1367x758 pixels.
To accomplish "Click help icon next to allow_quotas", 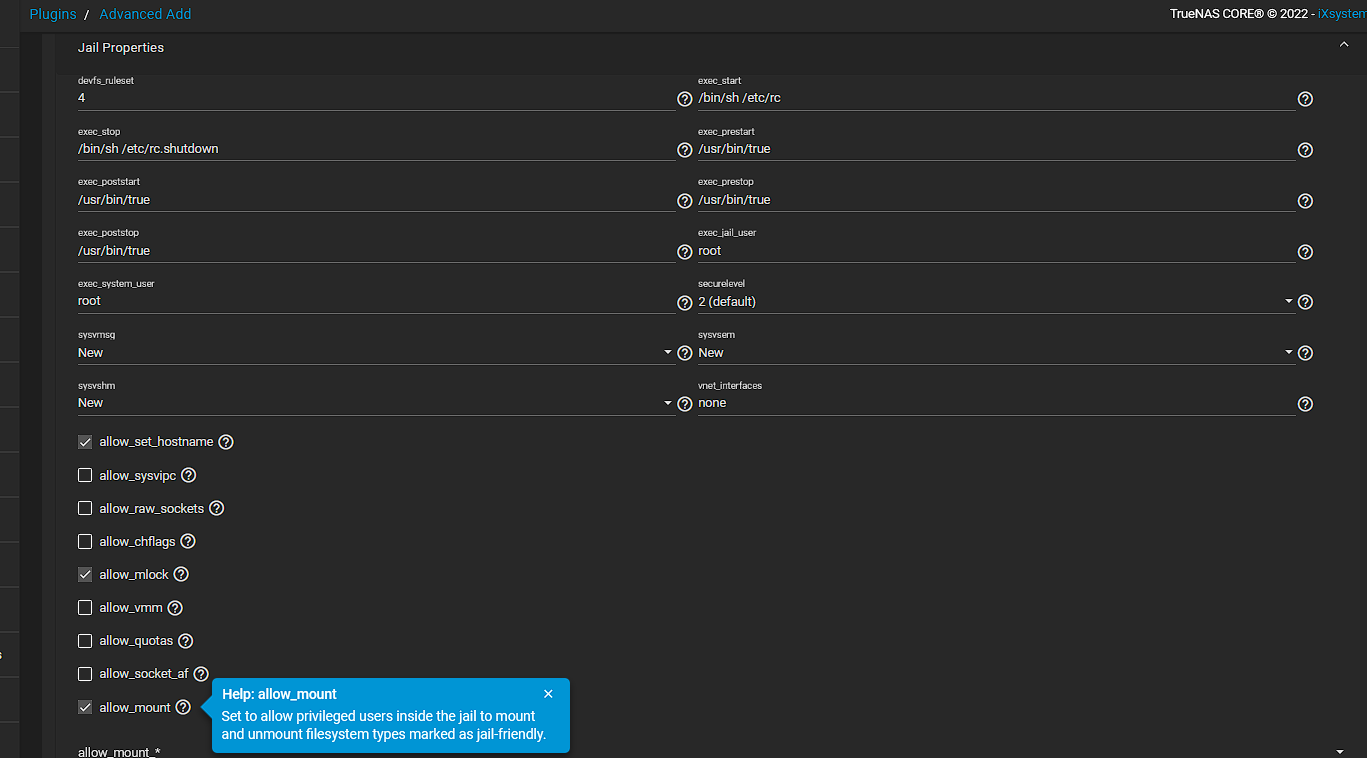I will pos(185,641).
